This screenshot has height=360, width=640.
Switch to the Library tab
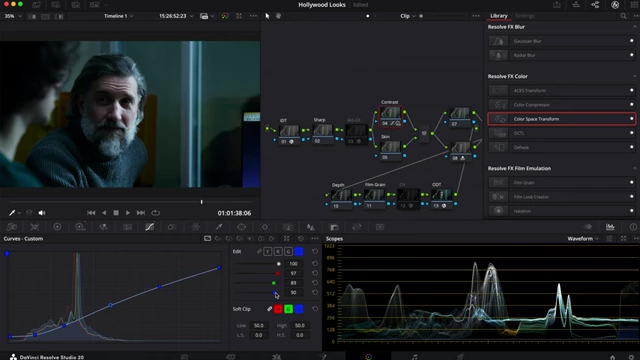pos(498,16)
